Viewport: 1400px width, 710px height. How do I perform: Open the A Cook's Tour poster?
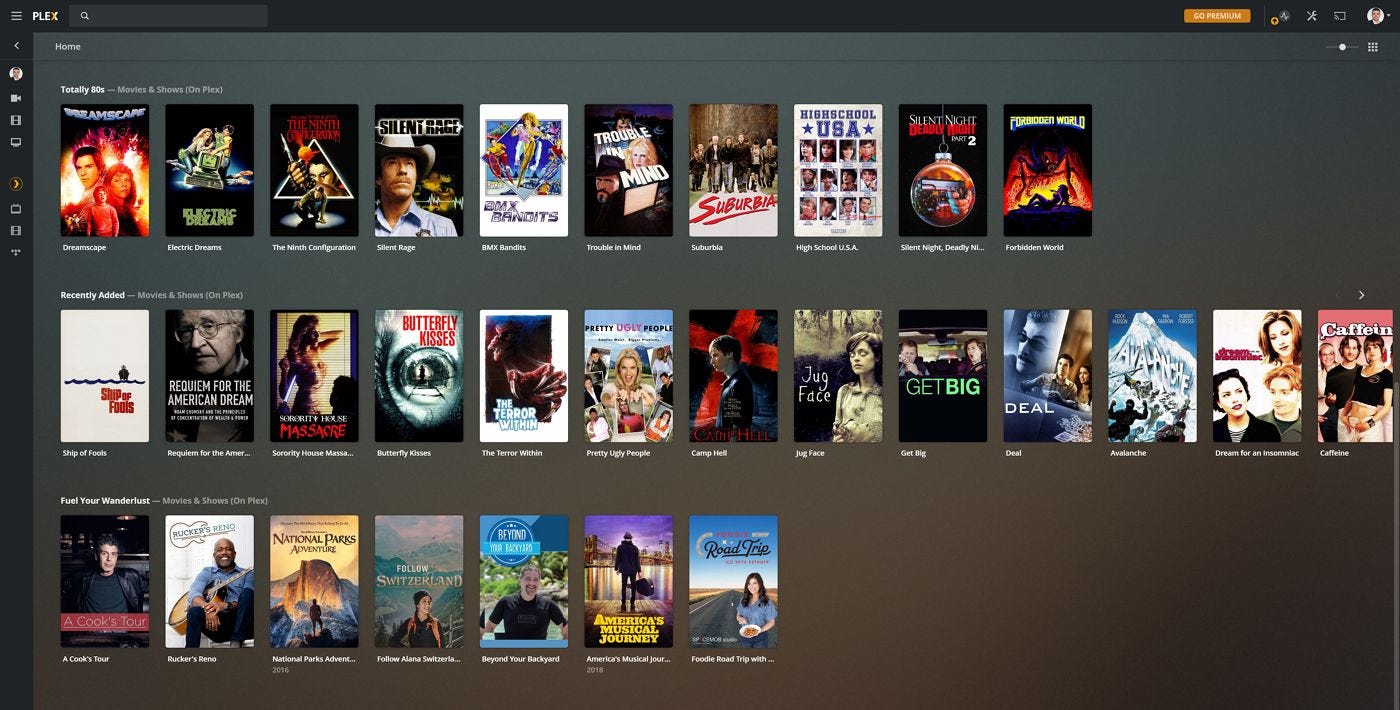point(105,581)
